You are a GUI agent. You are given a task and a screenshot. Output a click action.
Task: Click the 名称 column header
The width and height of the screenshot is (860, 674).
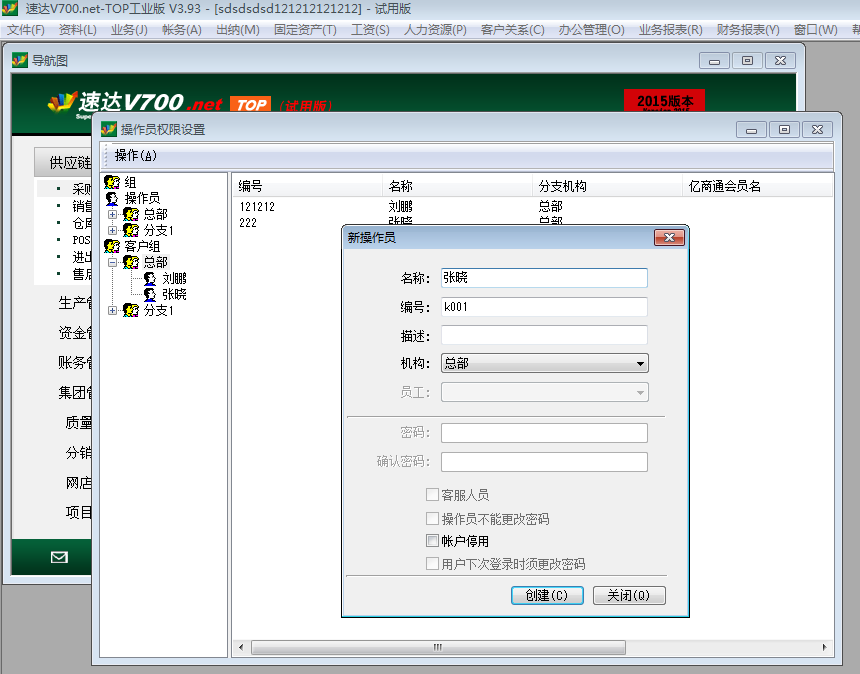click(x=457, y=186)
